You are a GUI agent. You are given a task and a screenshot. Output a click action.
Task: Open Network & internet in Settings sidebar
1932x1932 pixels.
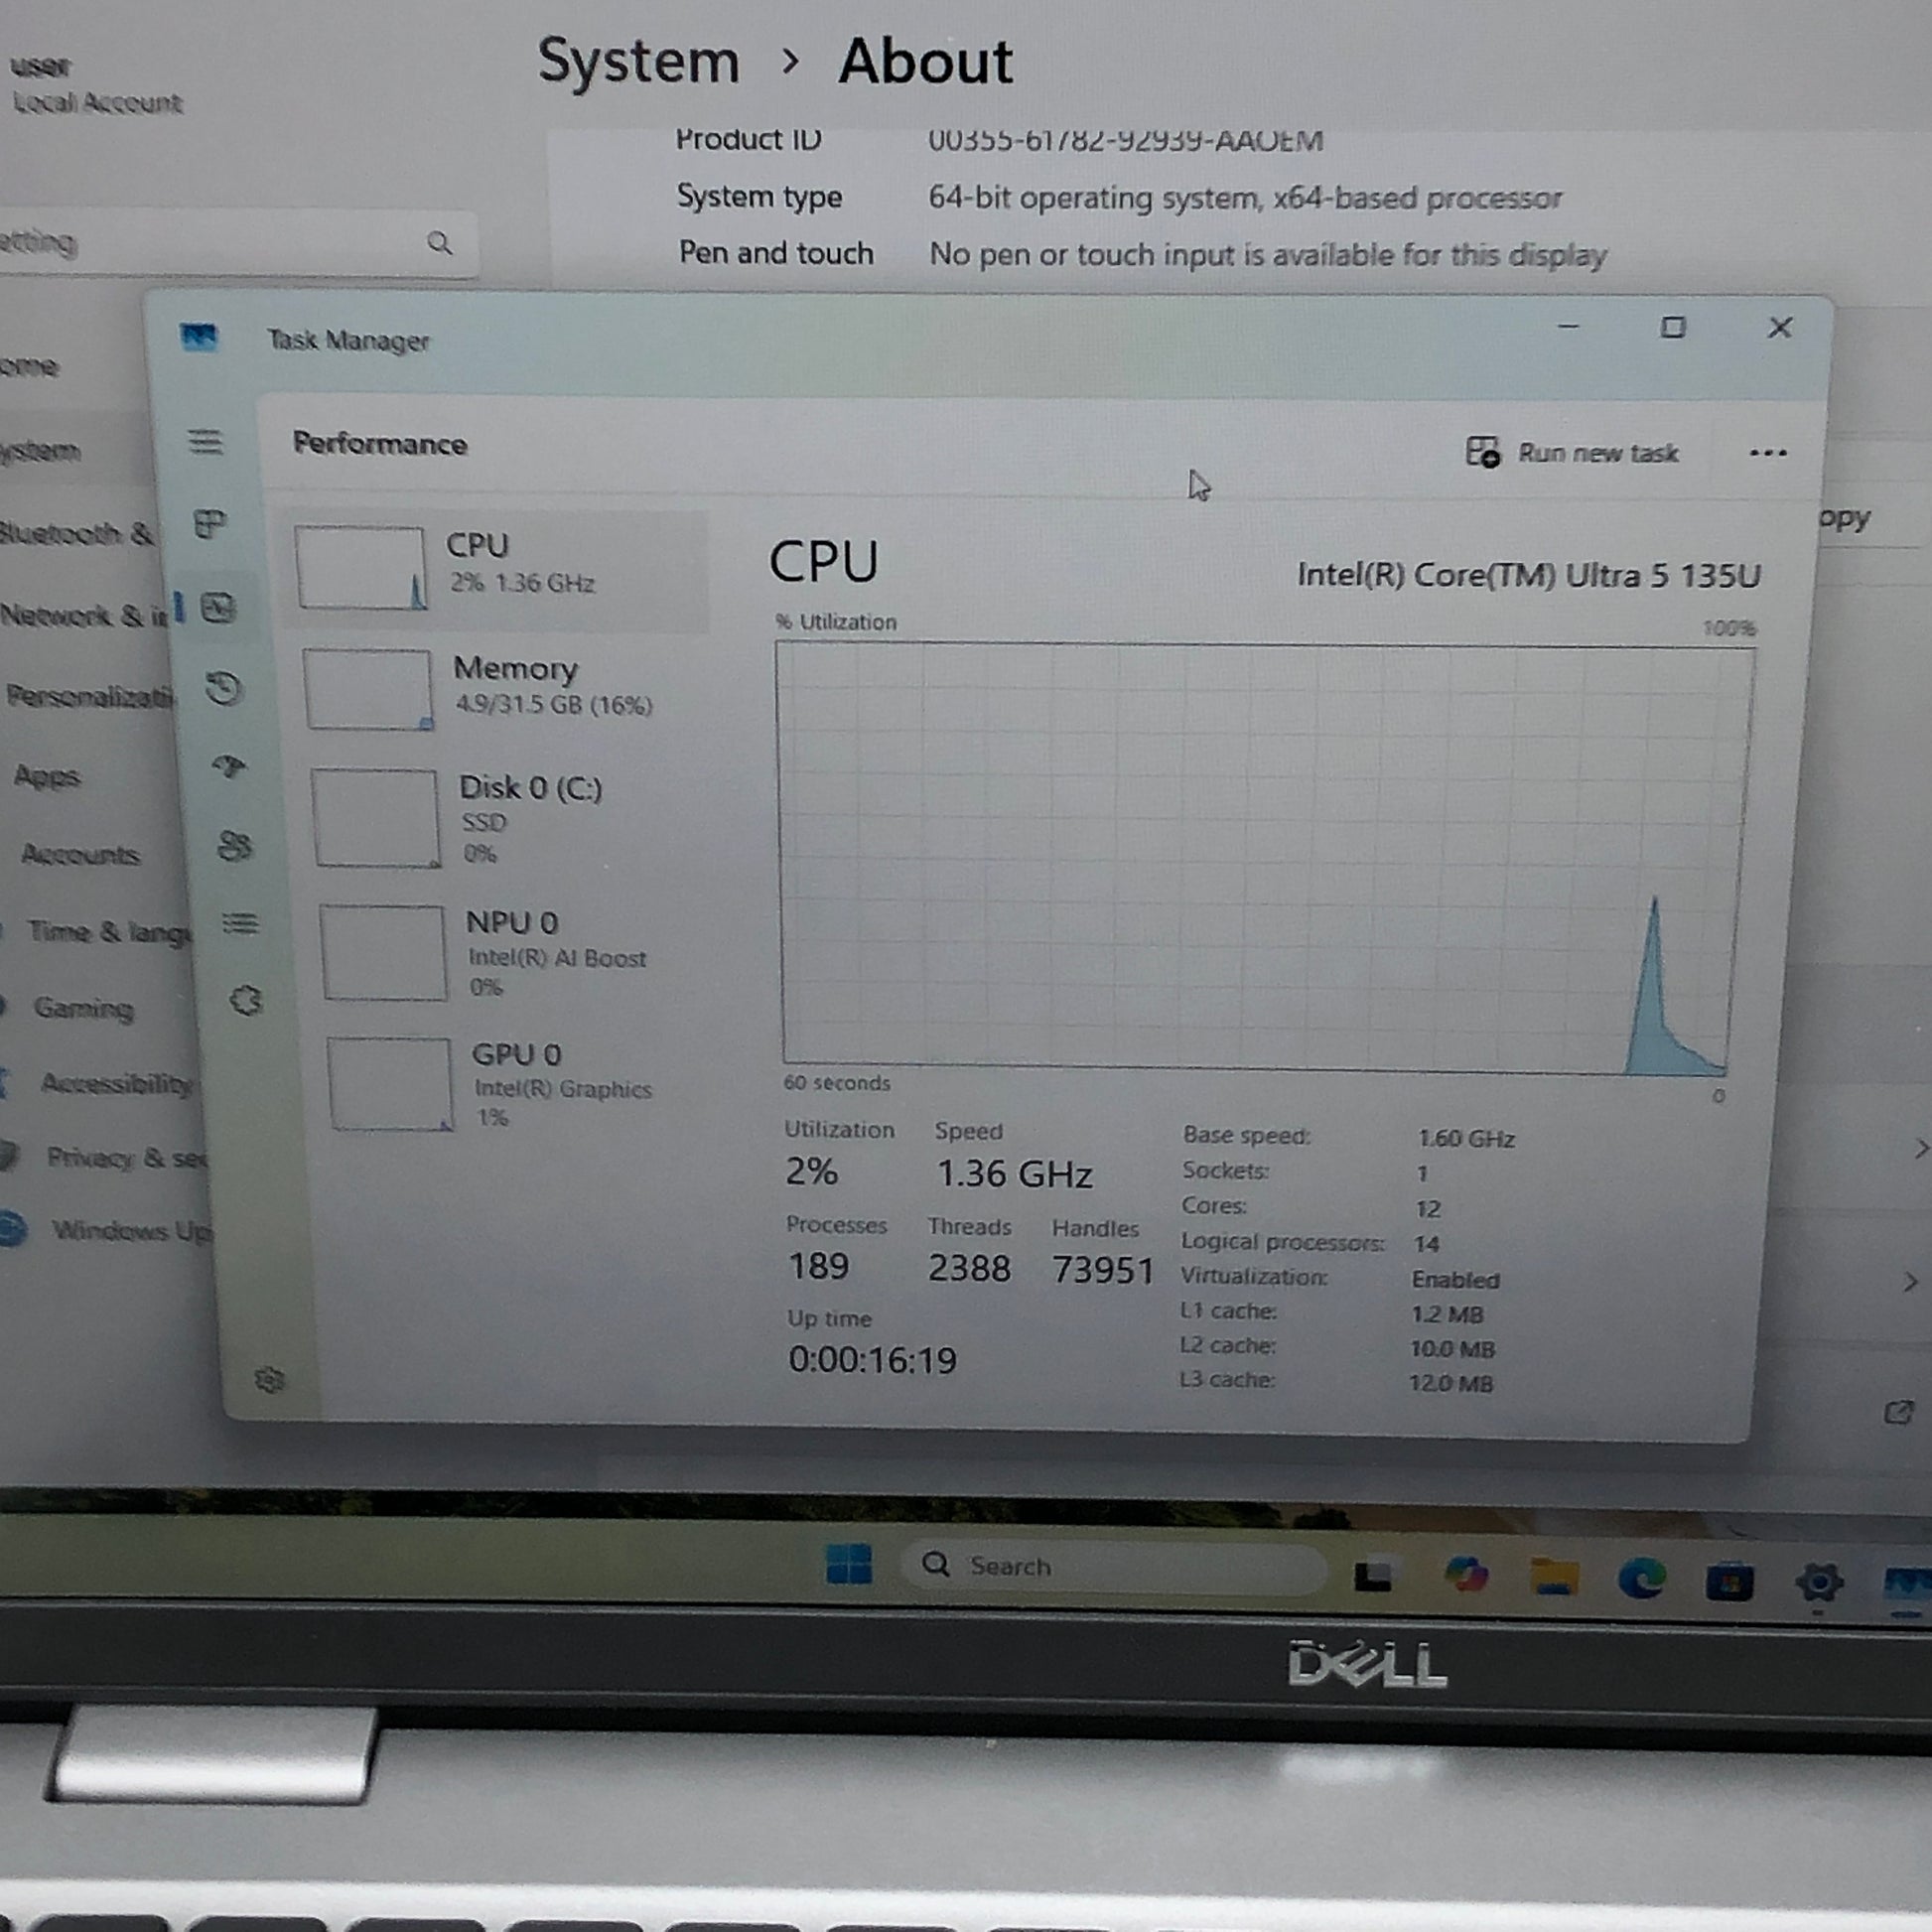point(84,615)
